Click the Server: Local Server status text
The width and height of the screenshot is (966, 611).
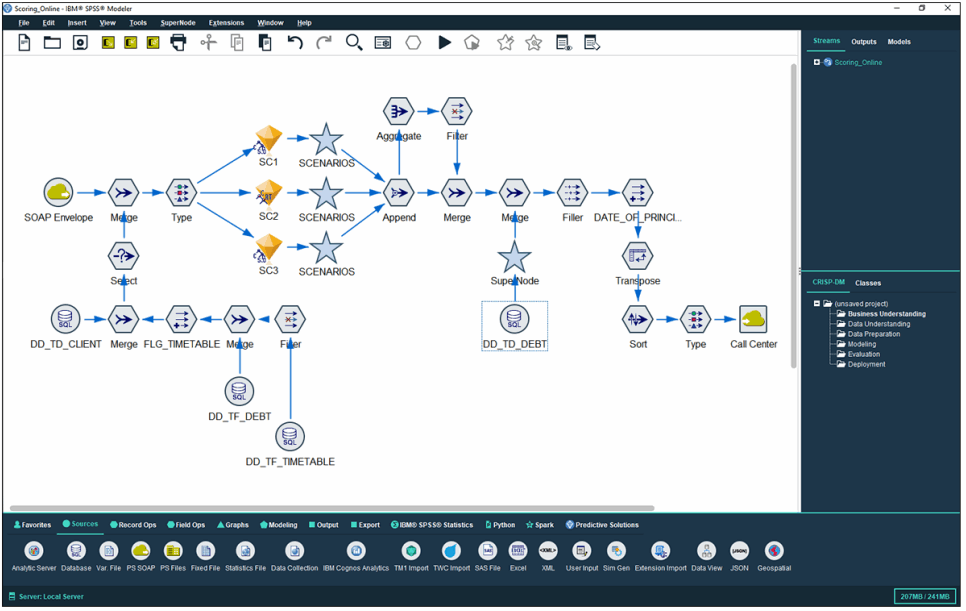click(x=51, y=596)
